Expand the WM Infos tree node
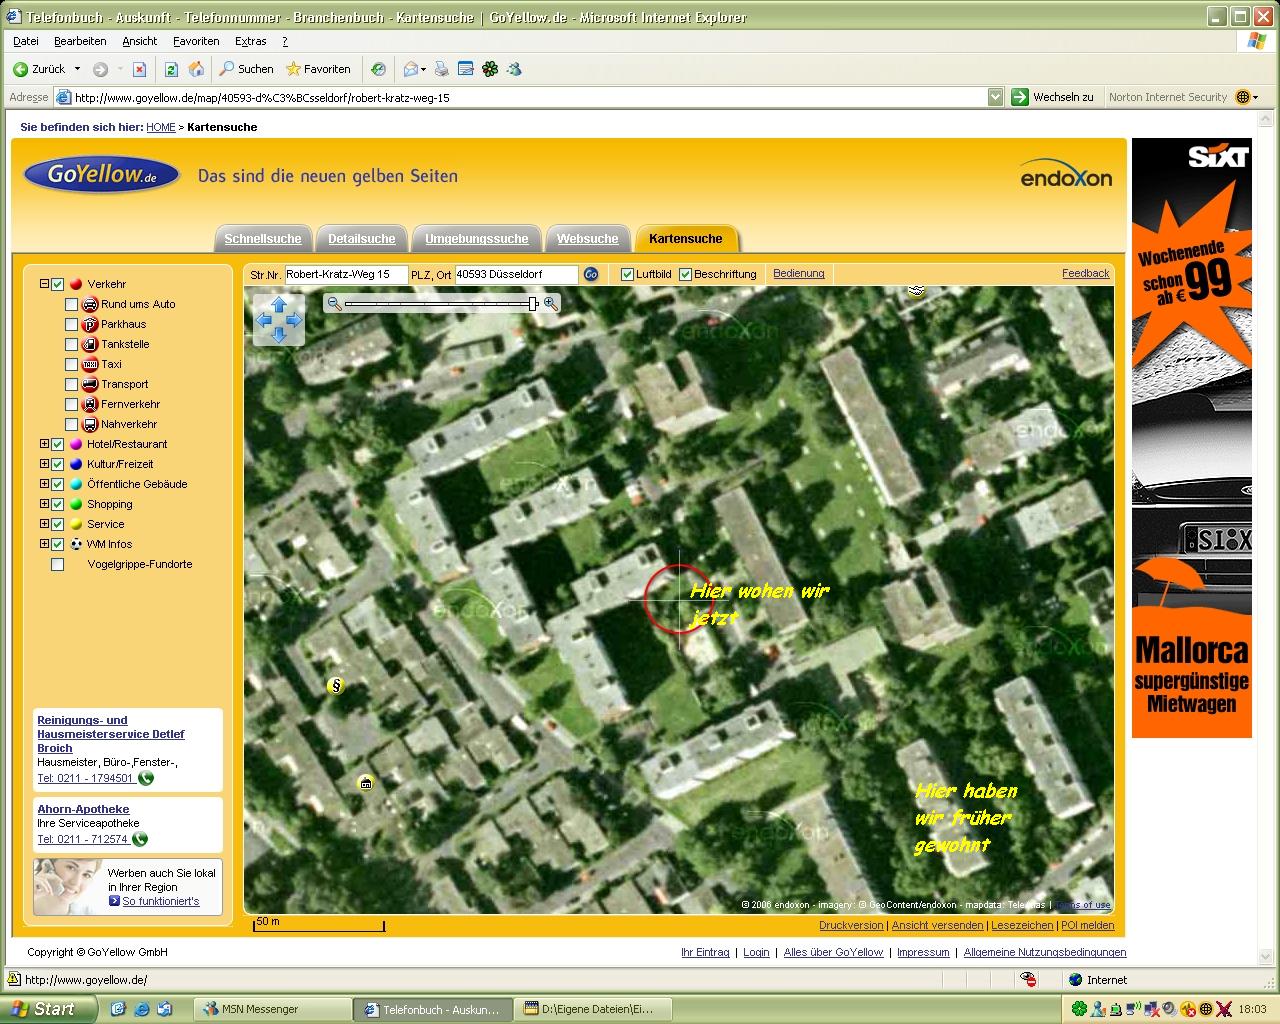The image size is (1280, 1024). coord(44,544)
